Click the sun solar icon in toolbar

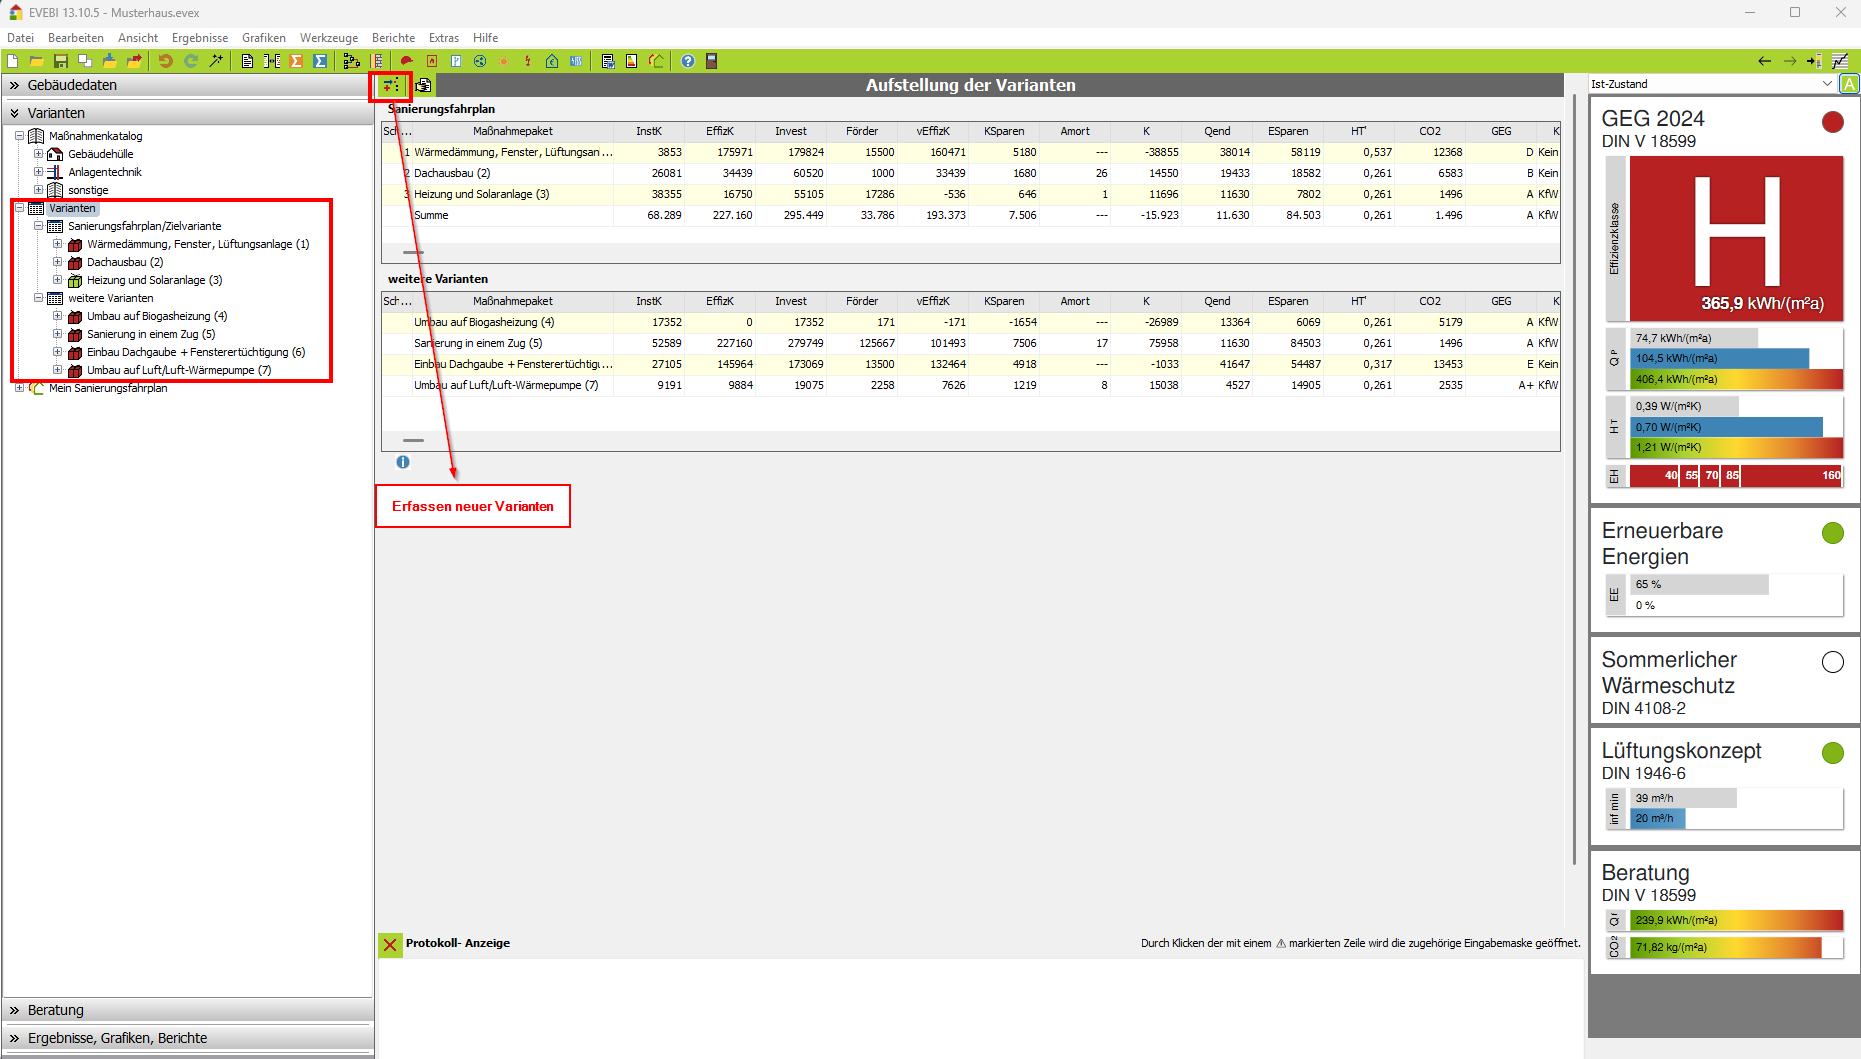click(x=504, y=61)
